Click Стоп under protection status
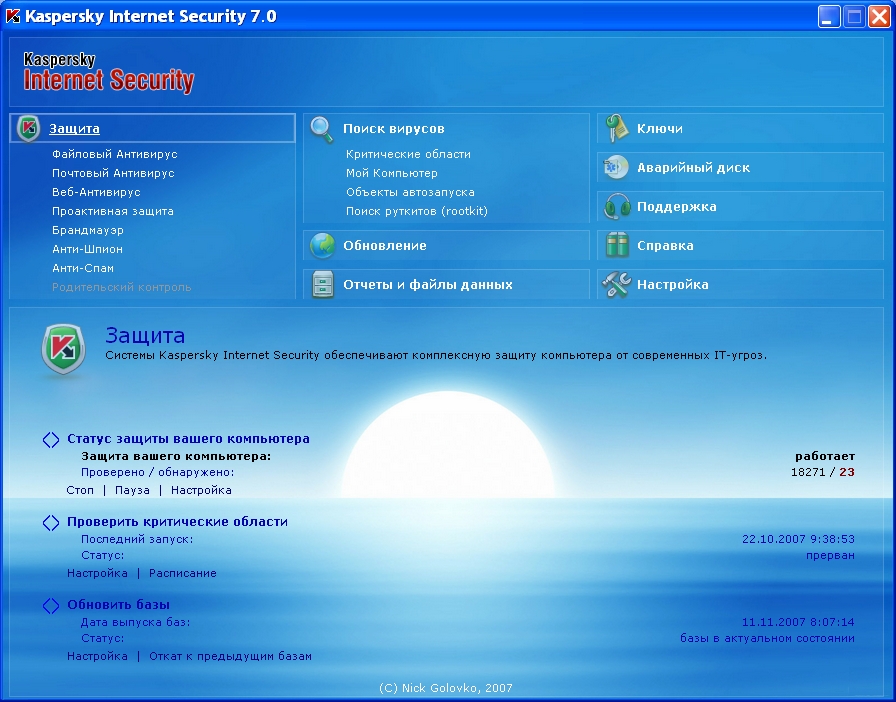The height and width of the screenshot is (702, 896). click(x=80, y=490)
